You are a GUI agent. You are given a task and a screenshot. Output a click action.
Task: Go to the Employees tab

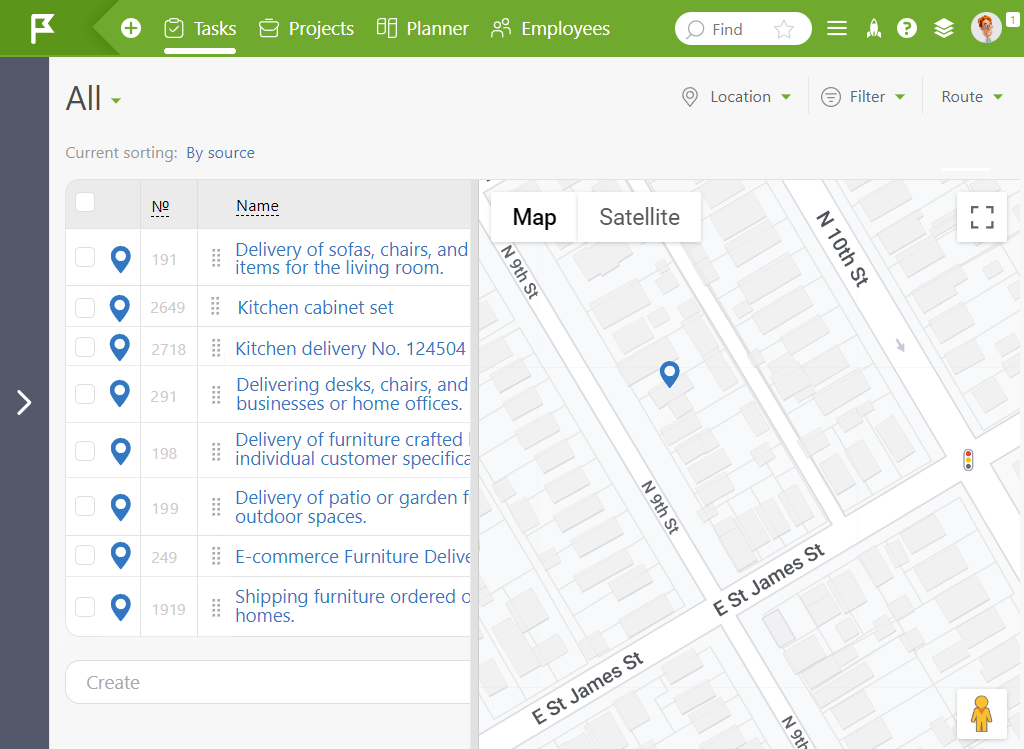(x=550, y=29)
